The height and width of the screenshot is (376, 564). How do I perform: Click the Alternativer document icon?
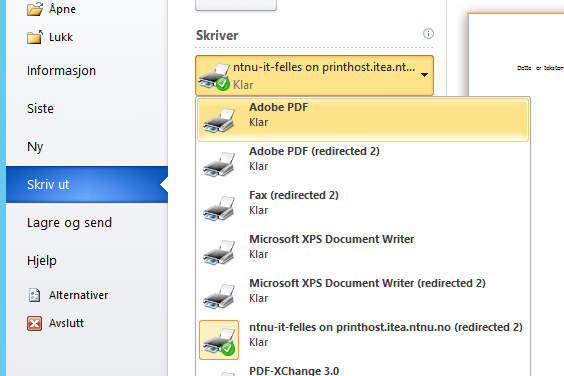click(35, 295)
